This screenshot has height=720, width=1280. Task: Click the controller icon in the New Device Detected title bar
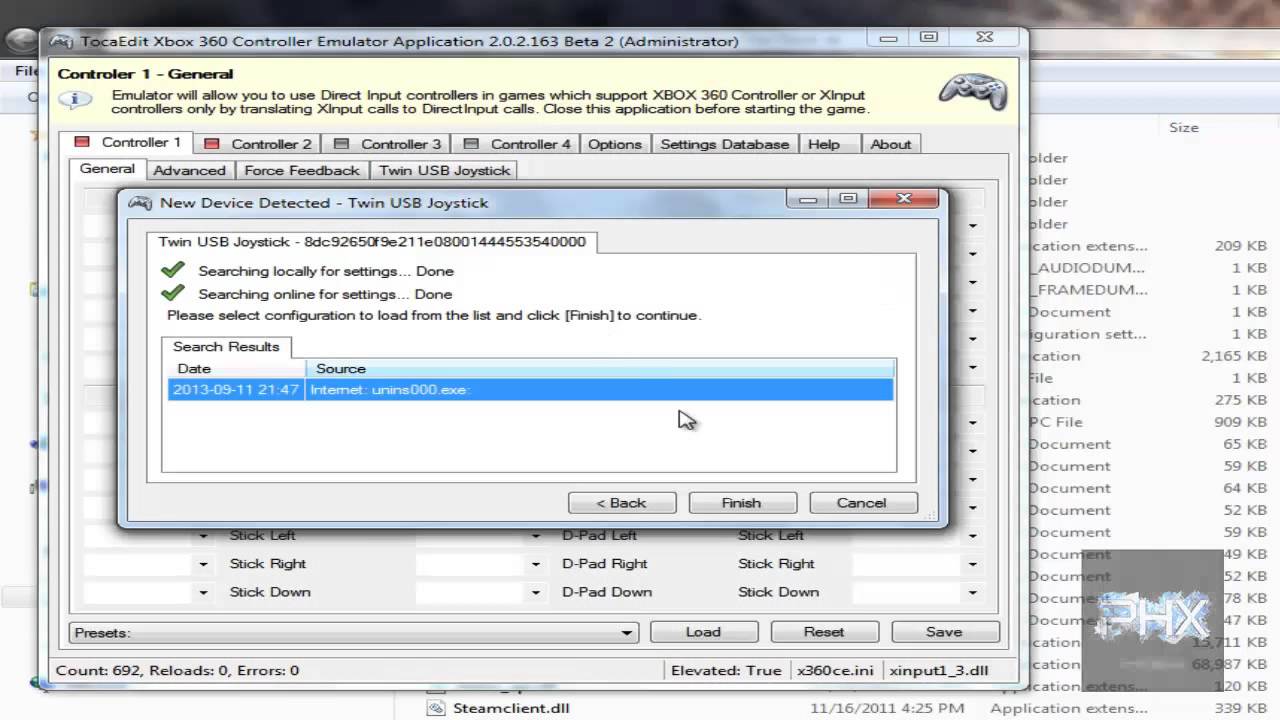[139, 202]
